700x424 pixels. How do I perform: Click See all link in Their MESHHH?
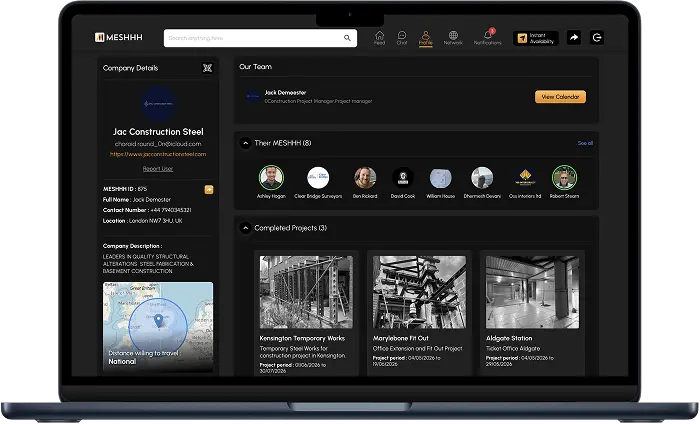585,143
